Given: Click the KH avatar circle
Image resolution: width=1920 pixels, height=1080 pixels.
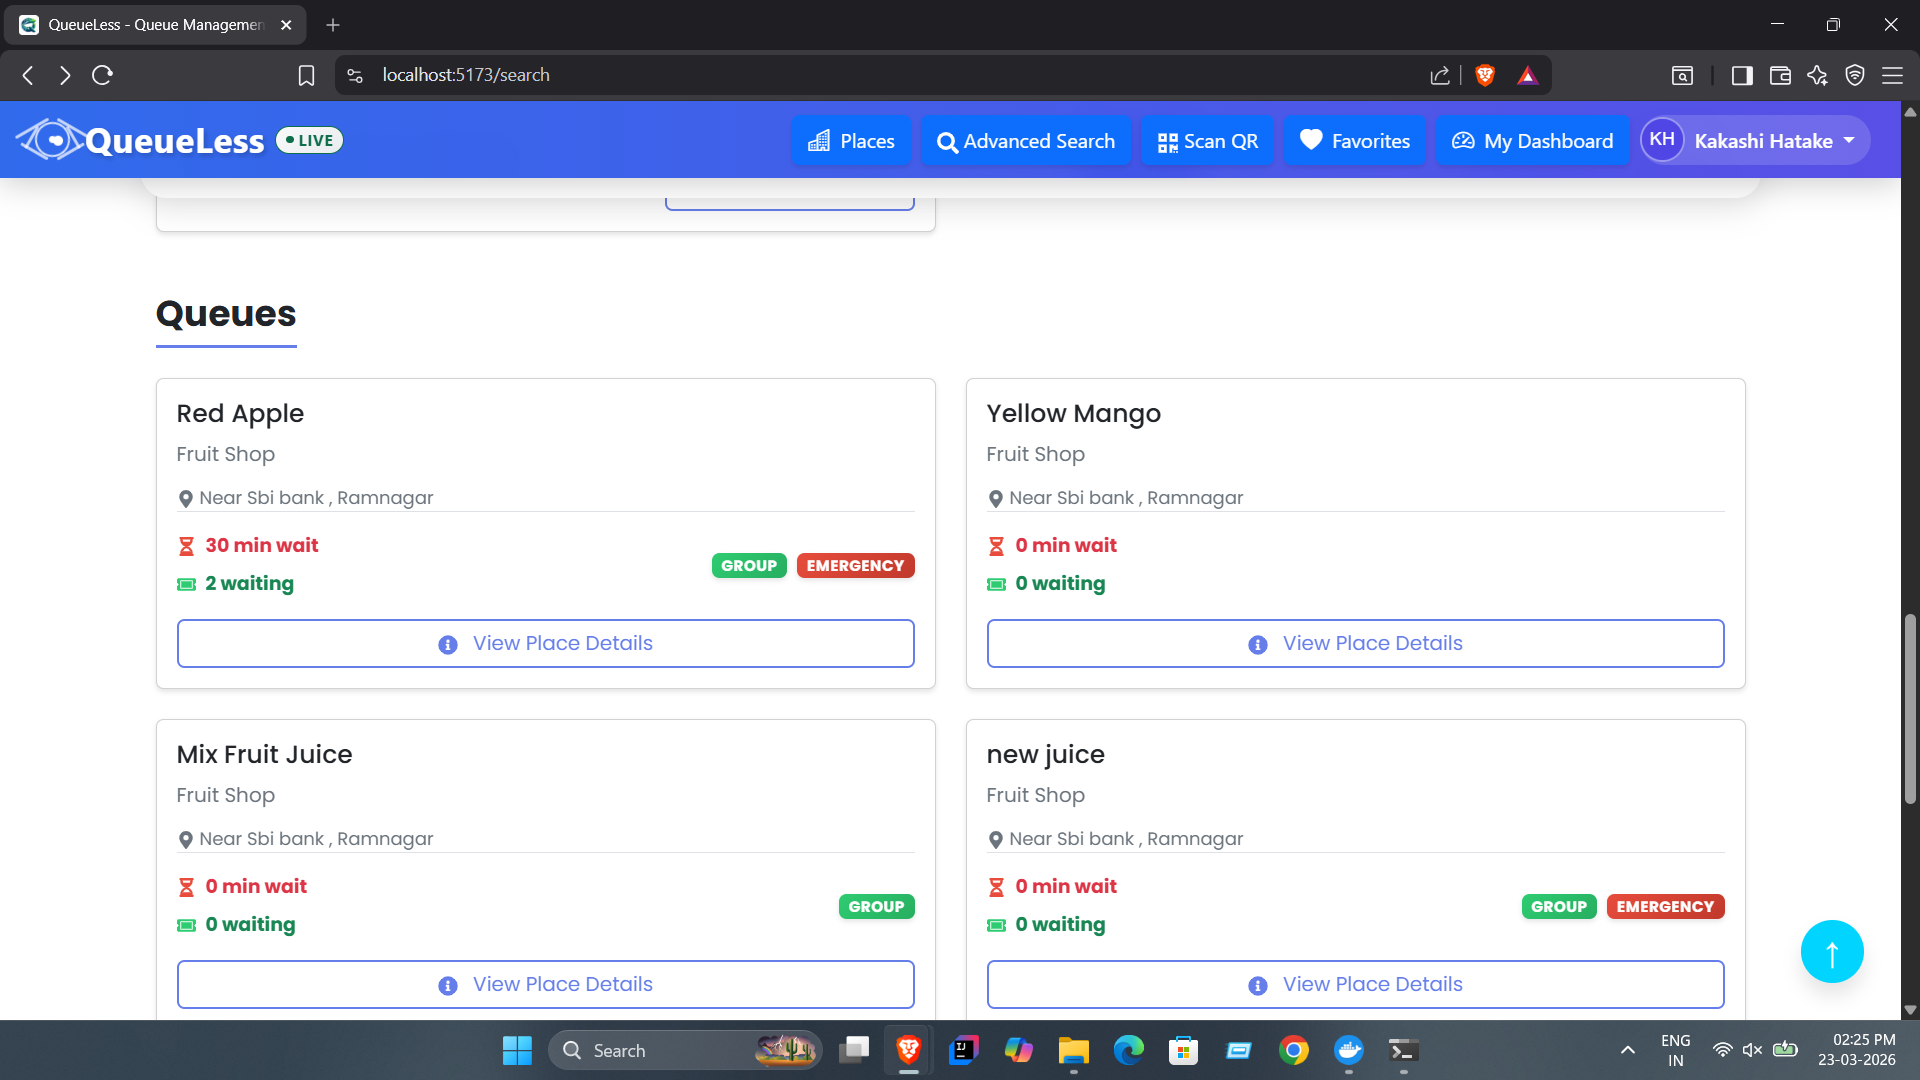Looking at the screenshot, I should (1662, 140).
